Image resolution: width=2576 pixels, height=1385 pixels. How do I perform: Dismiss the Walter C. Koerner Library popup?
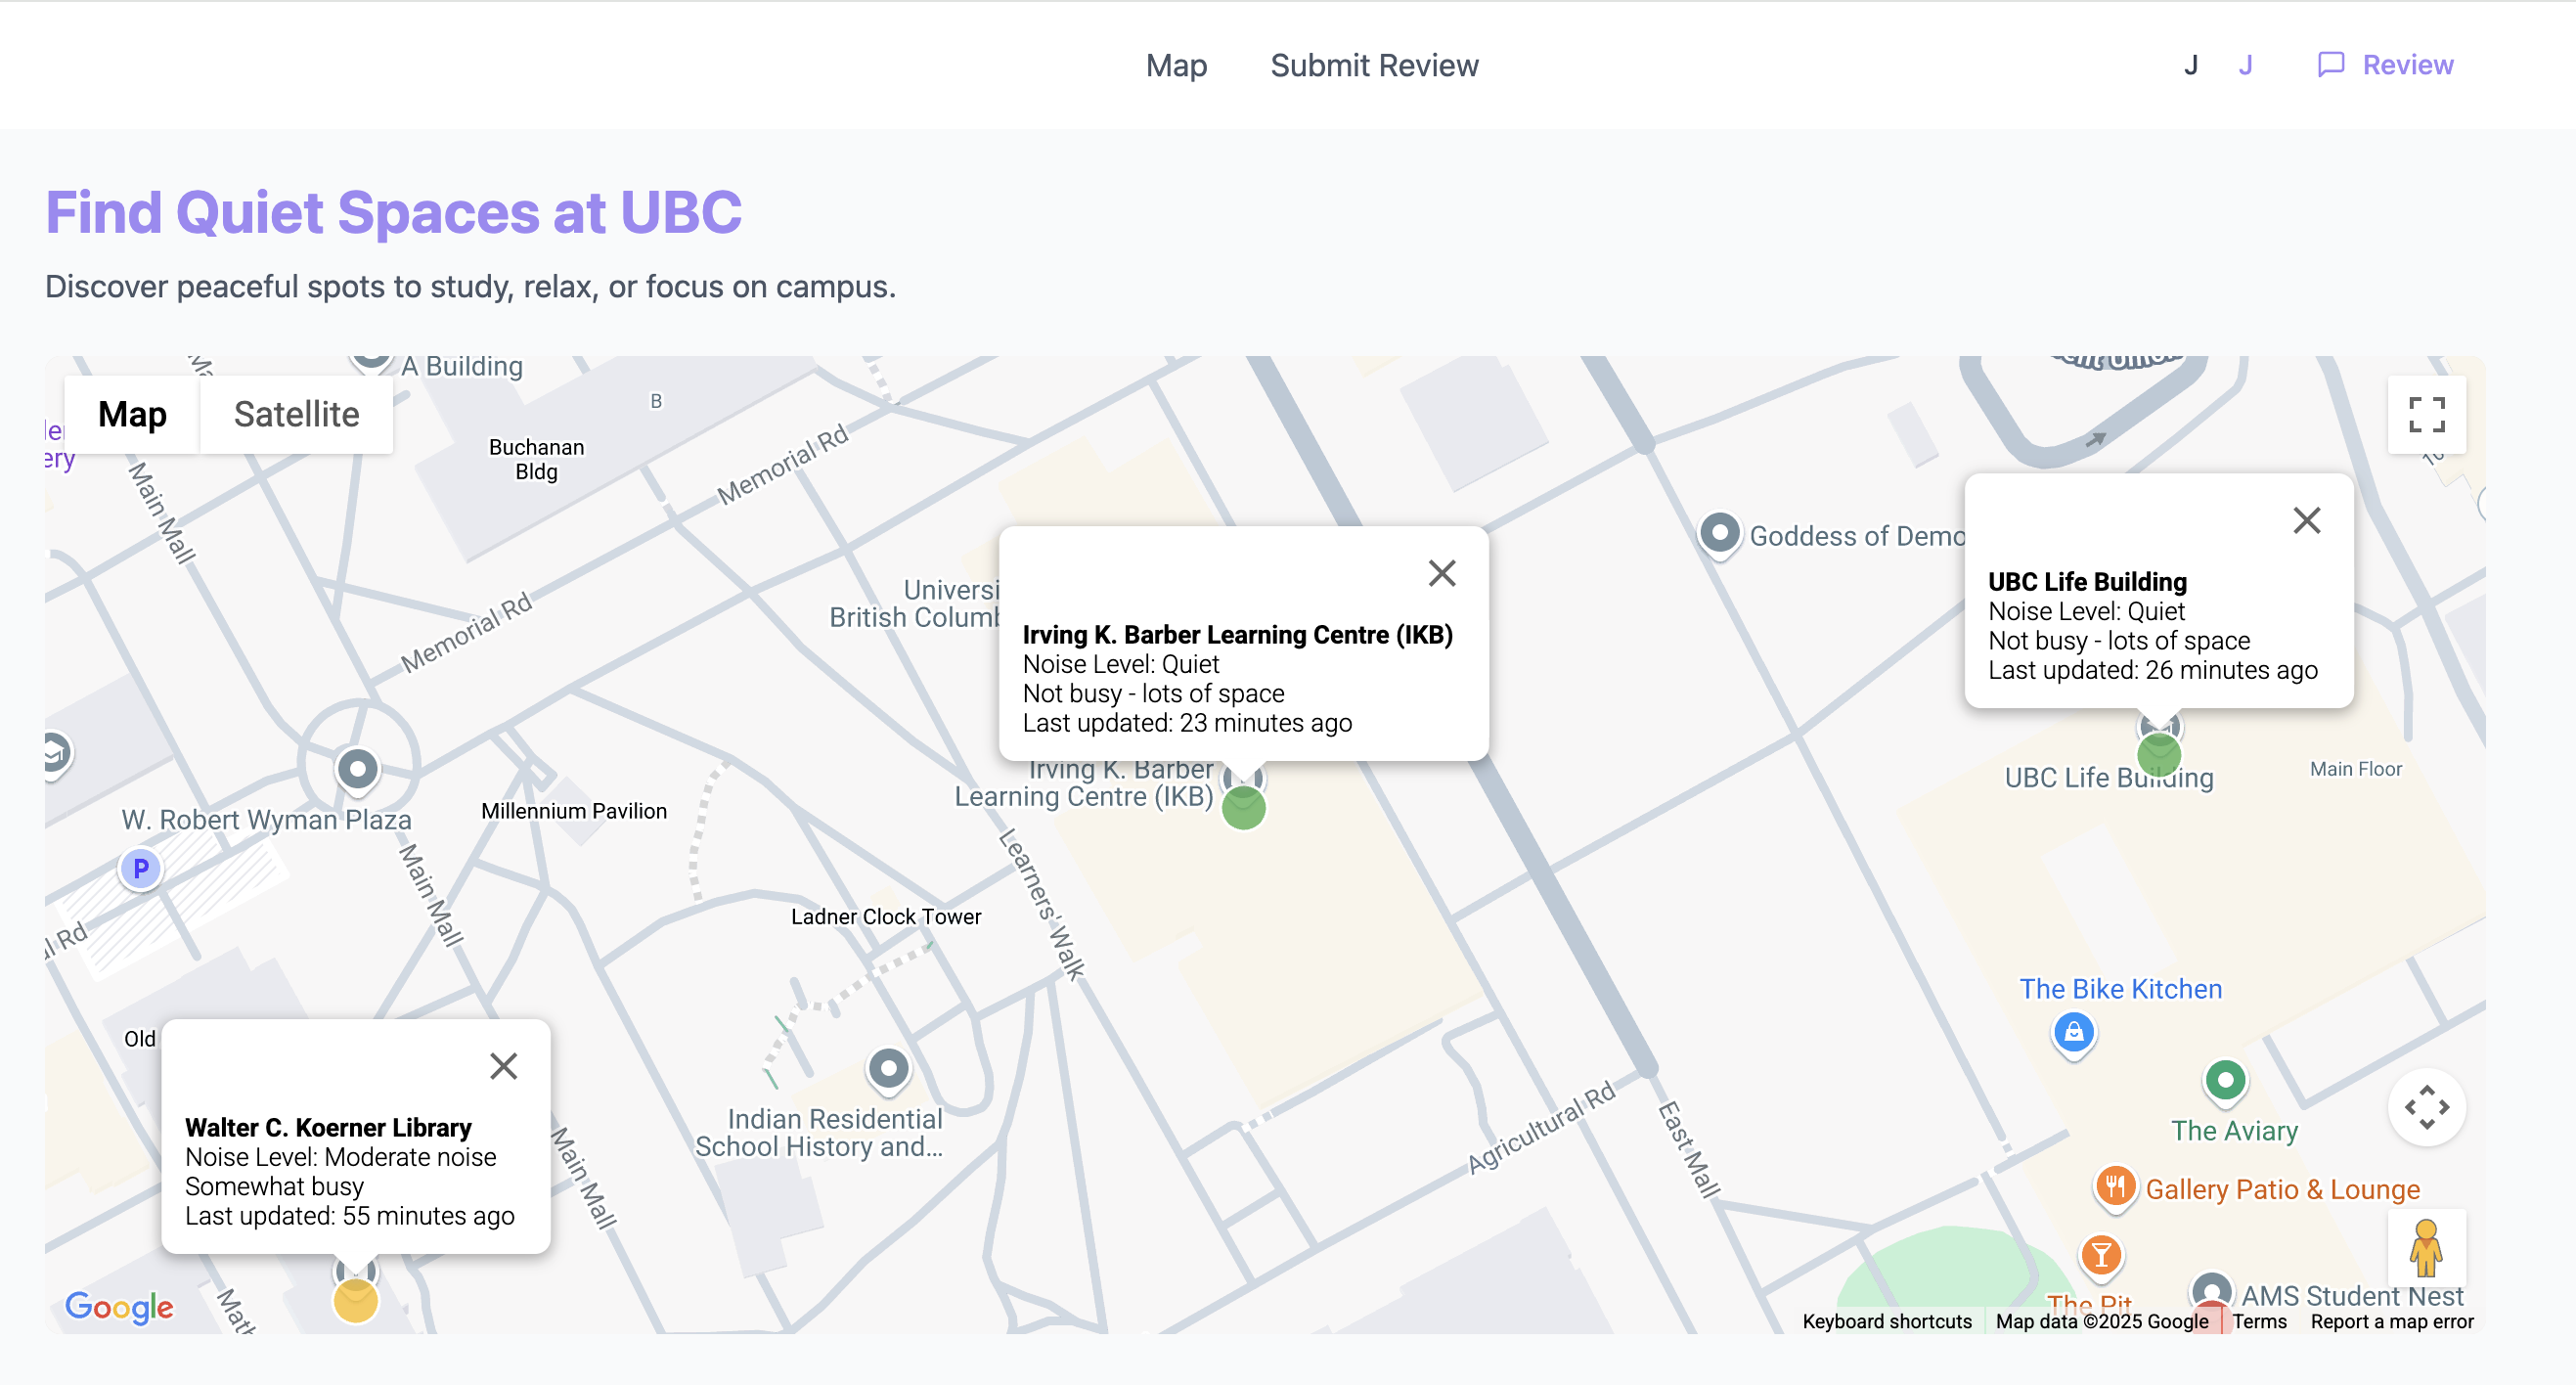[x=503, y=1066]
